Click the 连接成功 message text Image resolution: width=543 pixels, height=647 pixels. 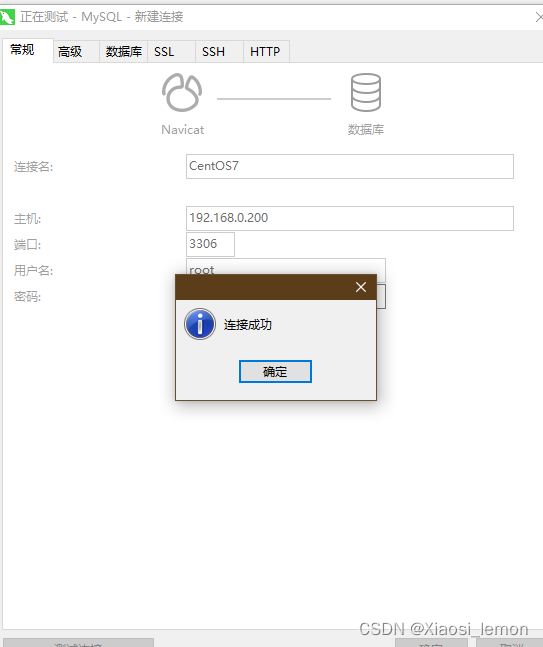[x=248, y=325]
